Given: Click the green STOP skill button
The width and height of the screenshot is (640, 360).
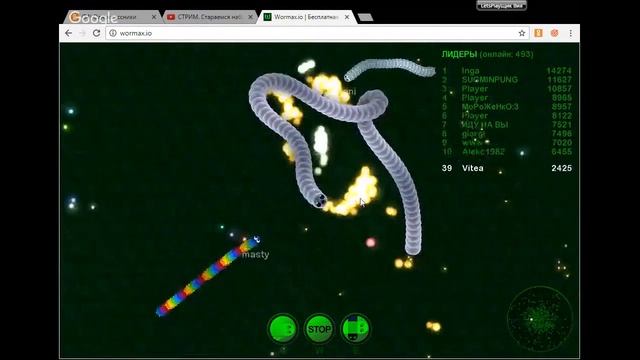Looking at the screenshot, I should [319, 329].
